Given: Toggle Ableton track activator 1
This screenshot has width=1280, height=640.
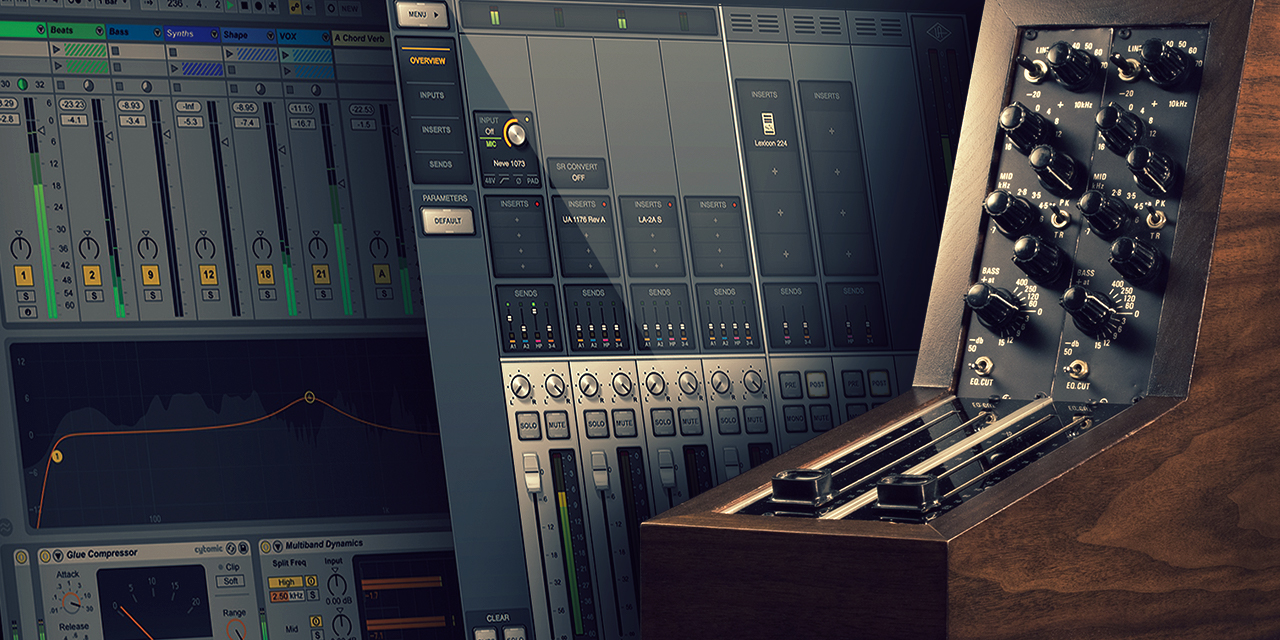Looking at the screenshot, I should [23, 275].
